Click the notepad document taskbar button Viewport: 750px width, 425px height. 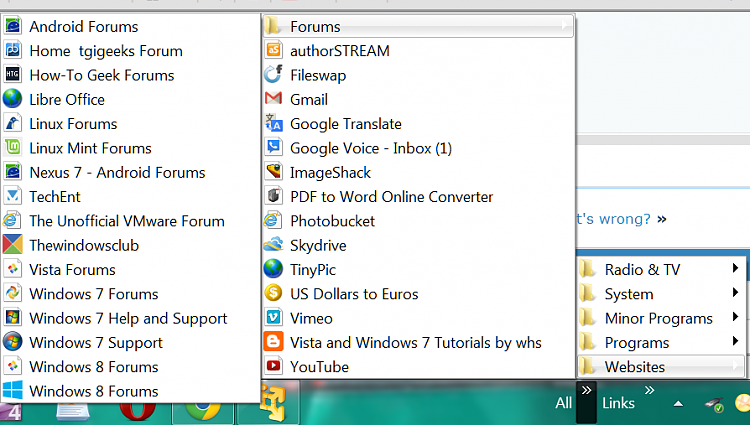(73, 412)
